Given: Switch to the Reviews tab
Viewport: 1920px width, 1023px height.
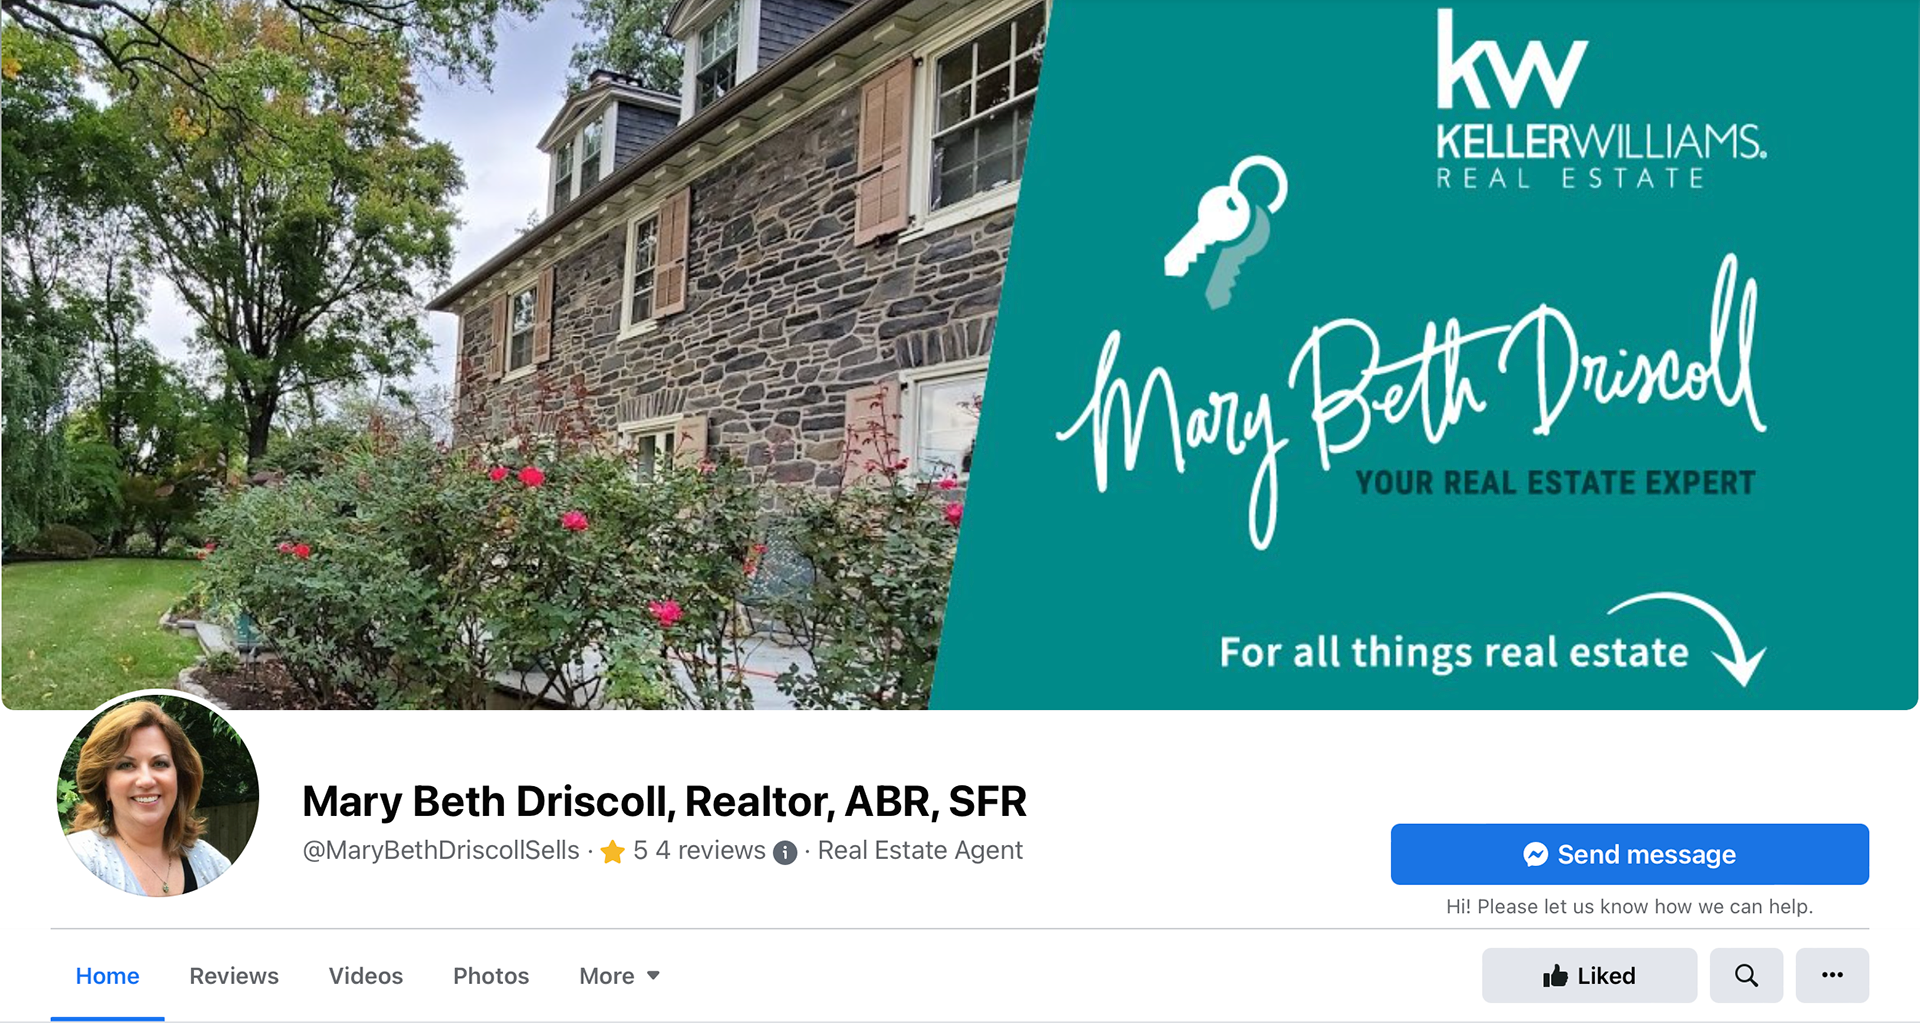Looking at the screenshot, I should pyautogui.click(x=234, y=976).
